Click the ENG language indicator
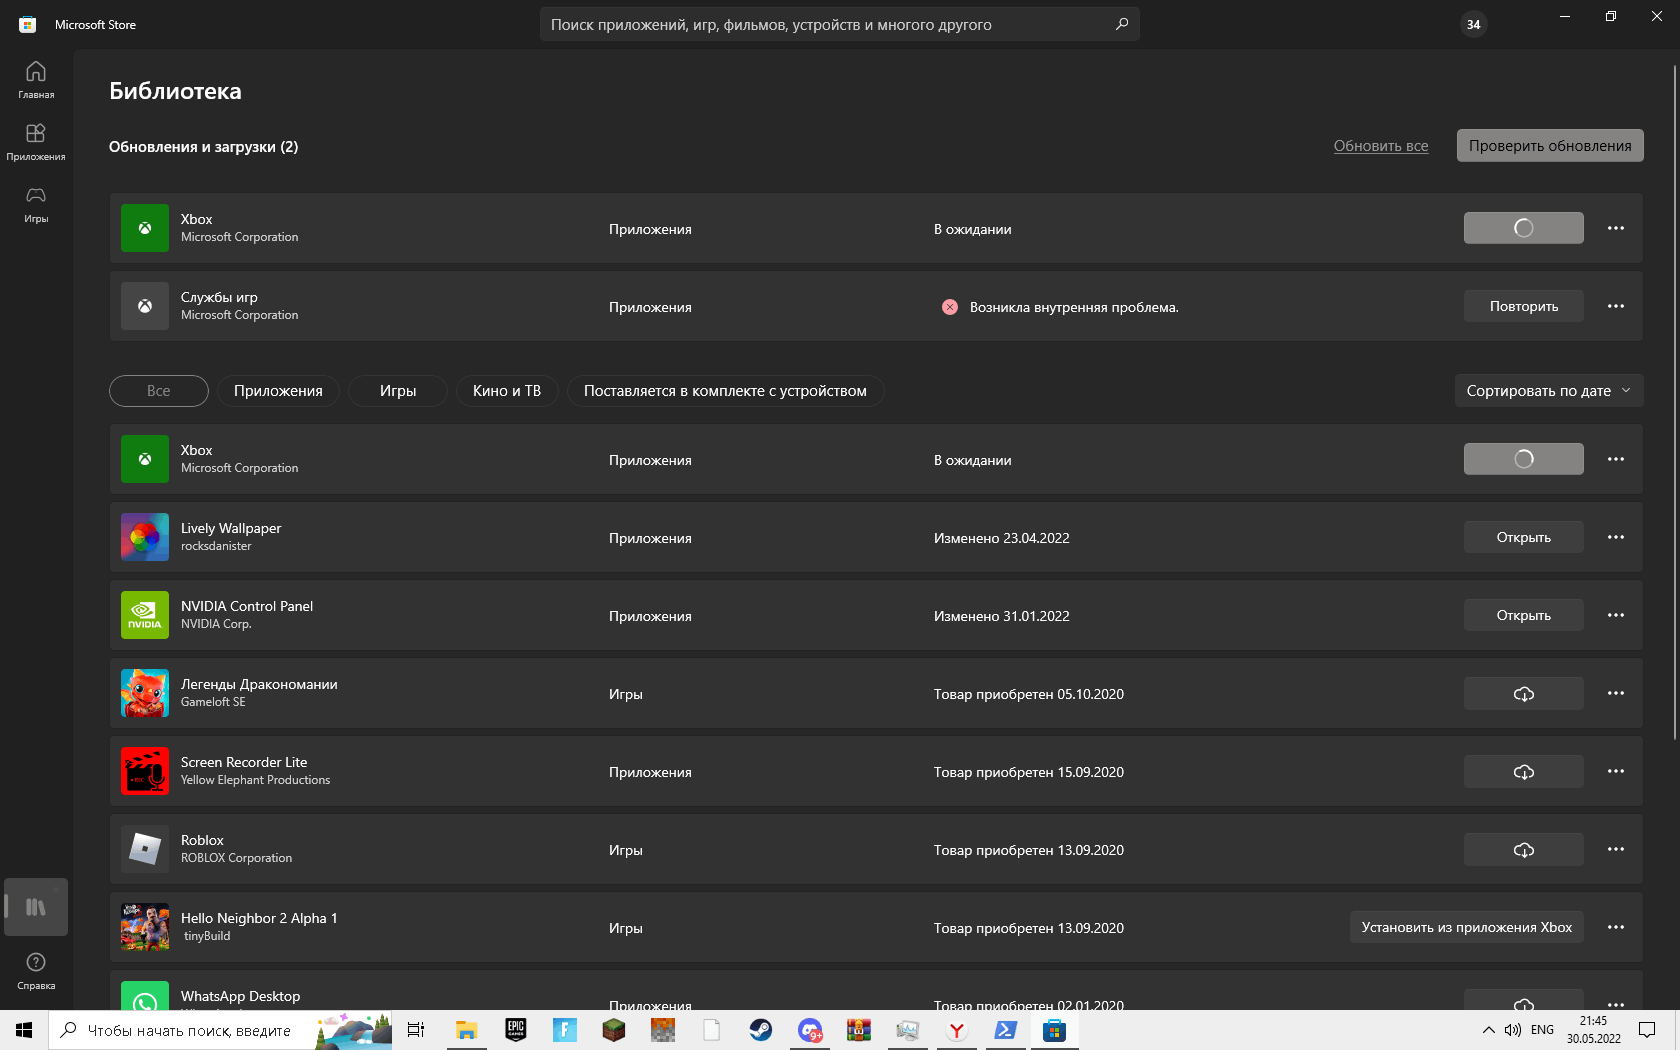The width and height of the screenshot is (1680, 1050). coord(1542,1030)
